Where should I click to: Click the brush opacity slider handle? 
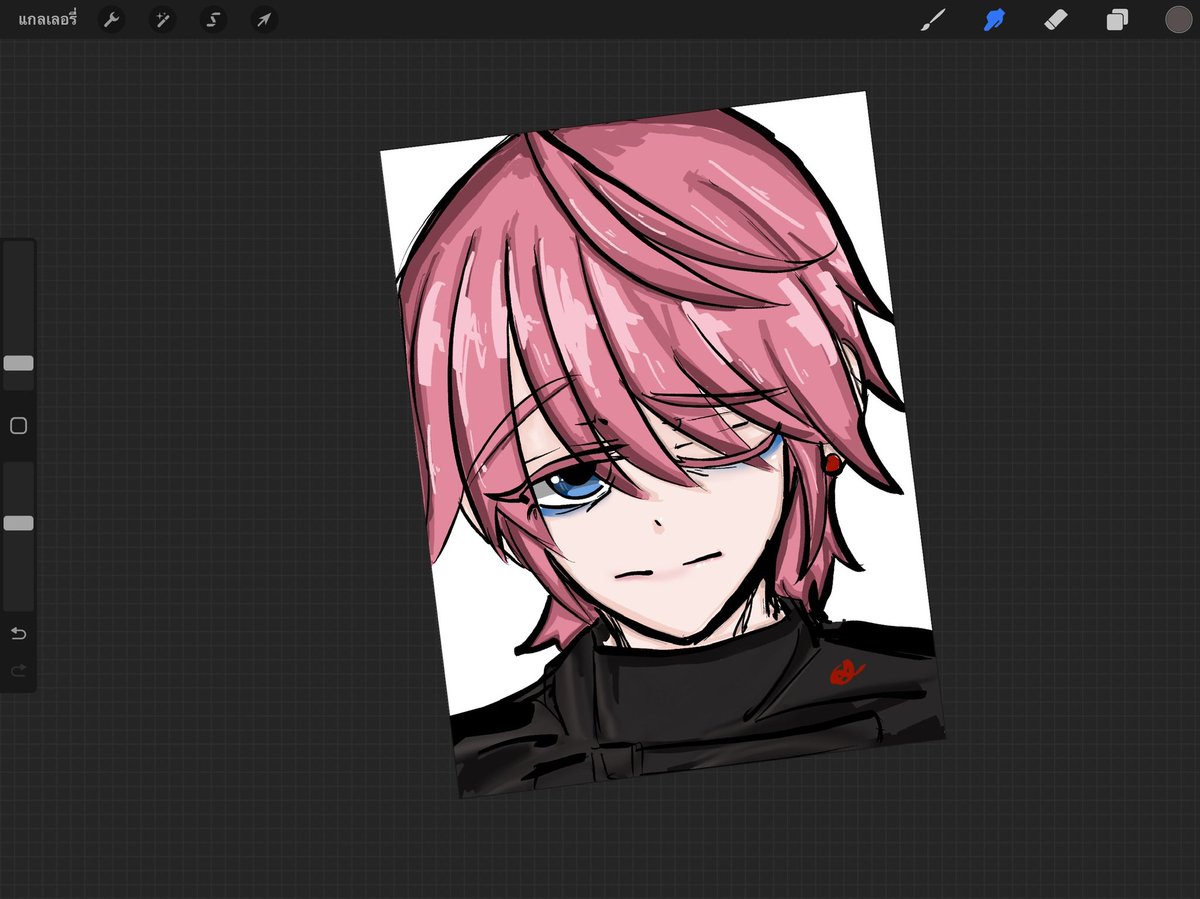tap(18, 523)
